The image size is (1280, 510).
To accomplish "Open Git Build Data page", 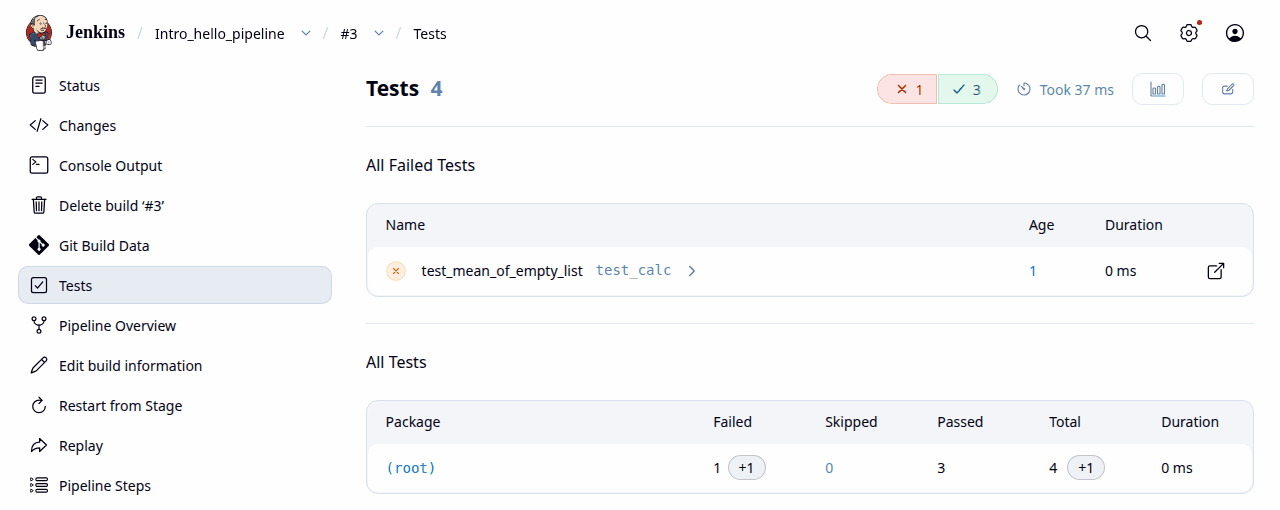I will [175, 246].
